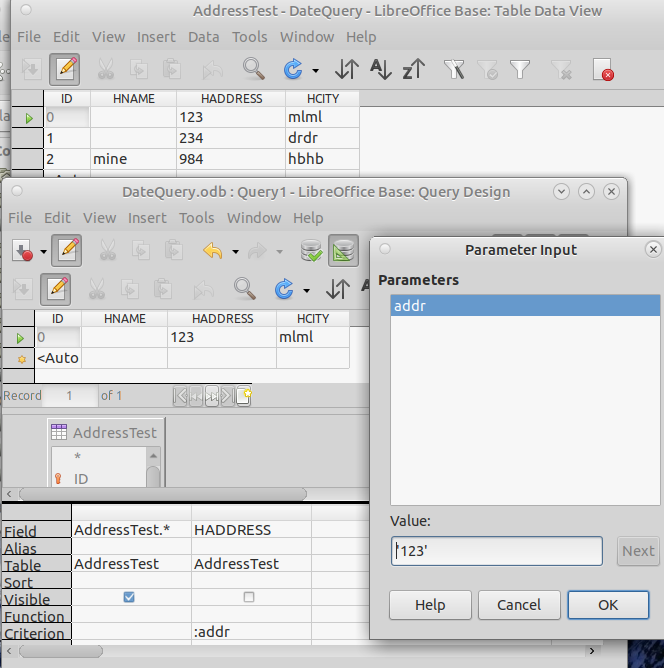Toggle Edit Data in Table Data View toolbar
This screenshot has width=664, height=668.
coord(64,69)
